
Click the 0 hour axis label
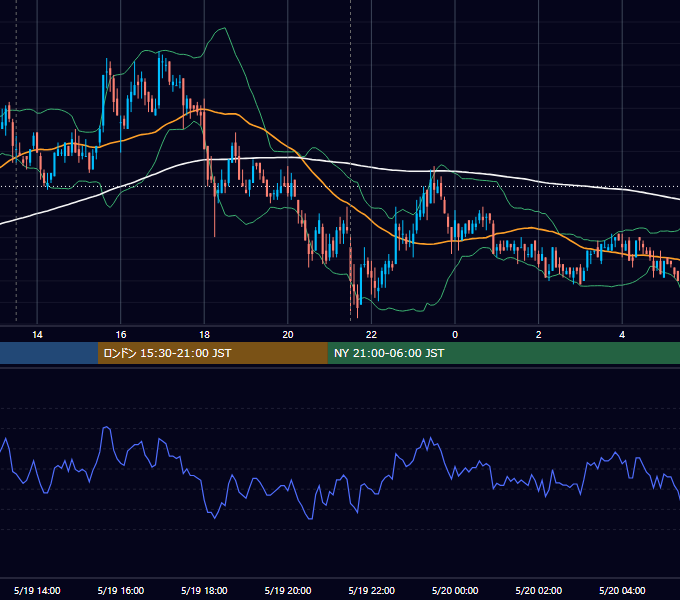coord(455,335)
